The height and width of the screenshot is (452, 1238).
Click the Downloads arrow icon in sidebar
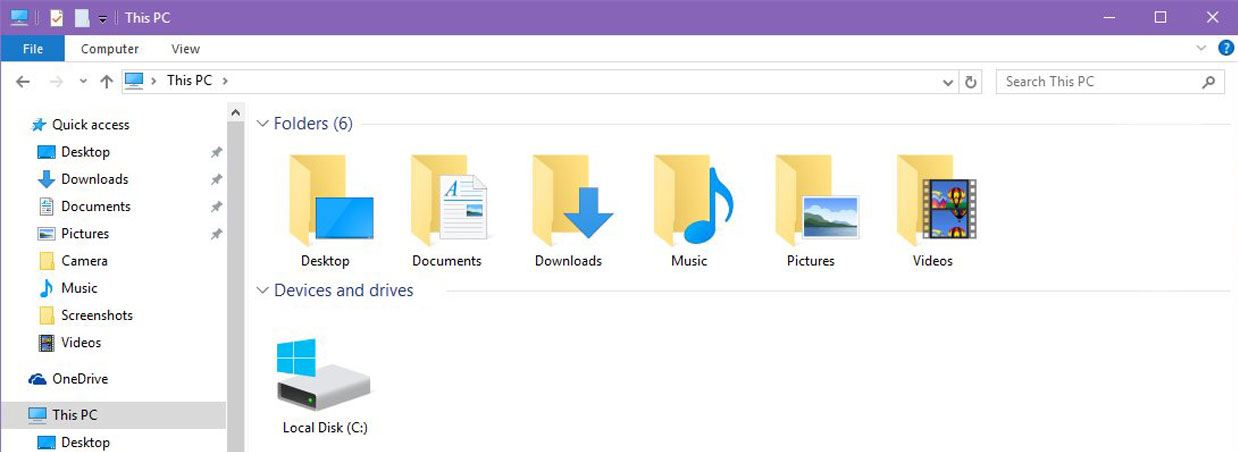(x=46, y=179)
